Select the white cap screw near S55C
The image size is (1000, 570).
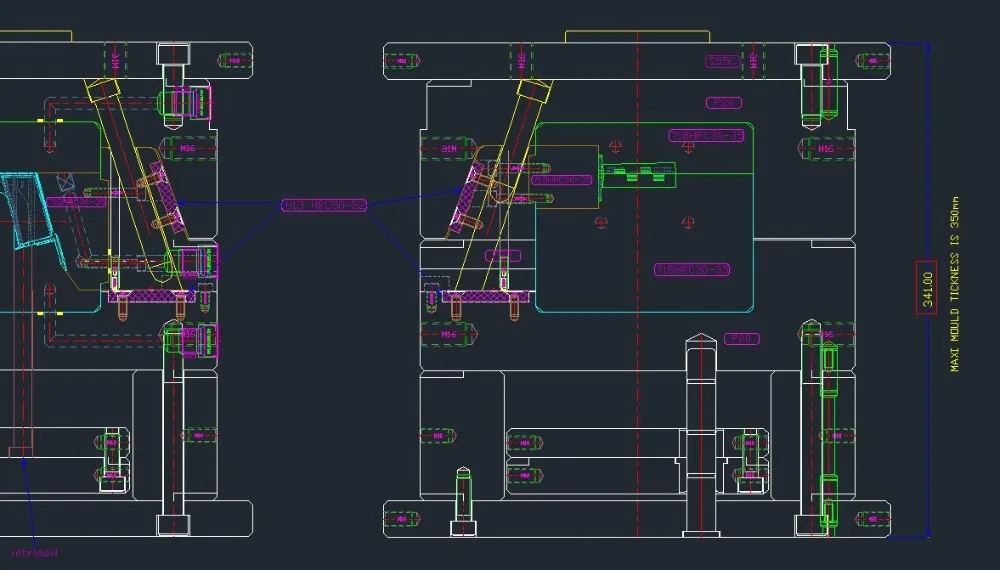click(x=810, y=90)
